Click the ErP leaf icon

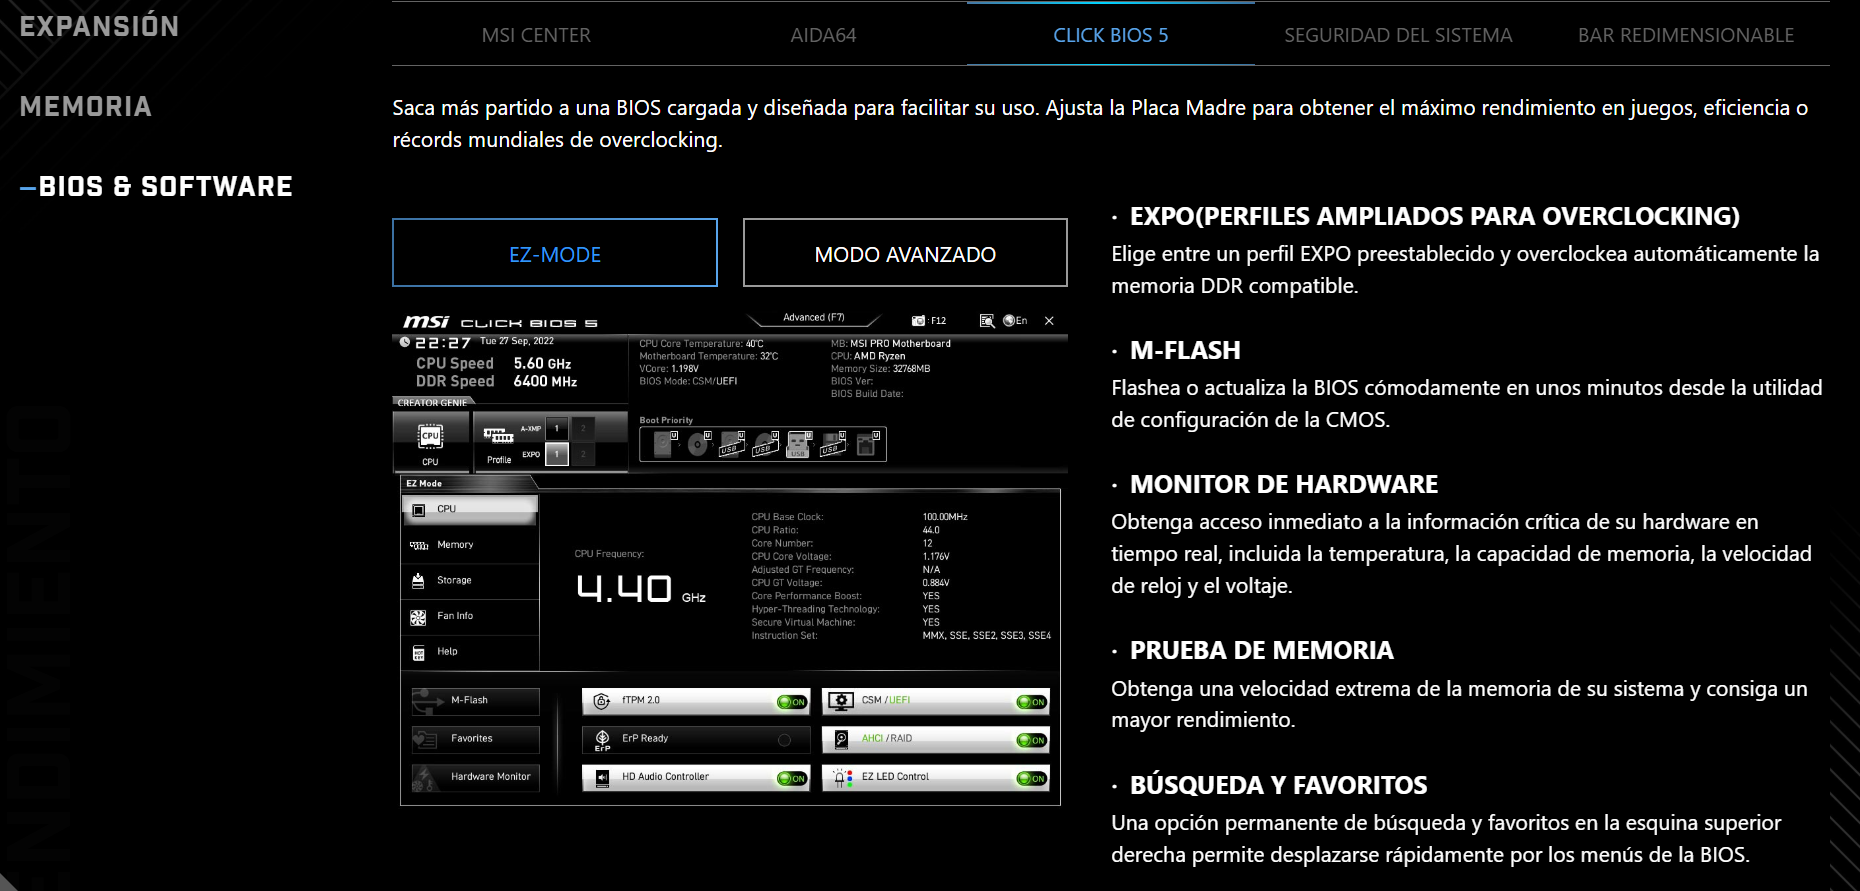602,739
